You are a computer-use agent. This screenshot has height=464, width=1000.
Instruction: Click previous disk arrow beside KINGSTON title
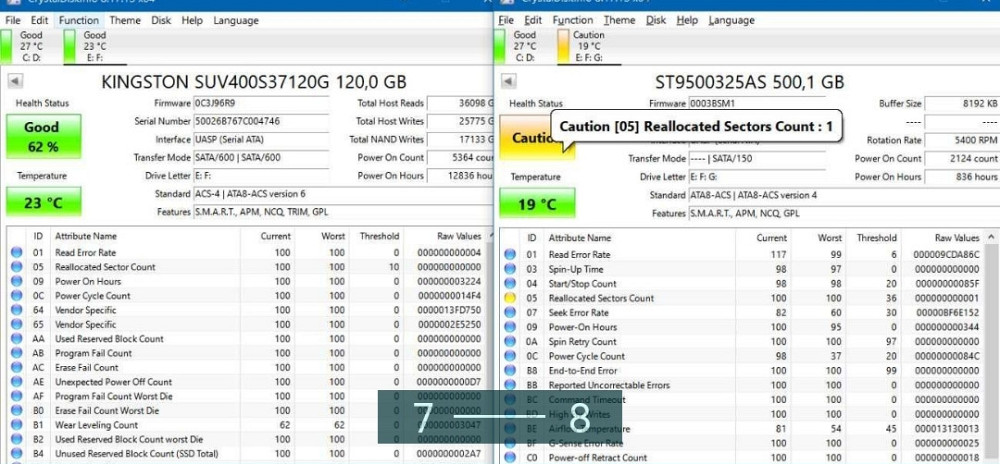(15, 81)
